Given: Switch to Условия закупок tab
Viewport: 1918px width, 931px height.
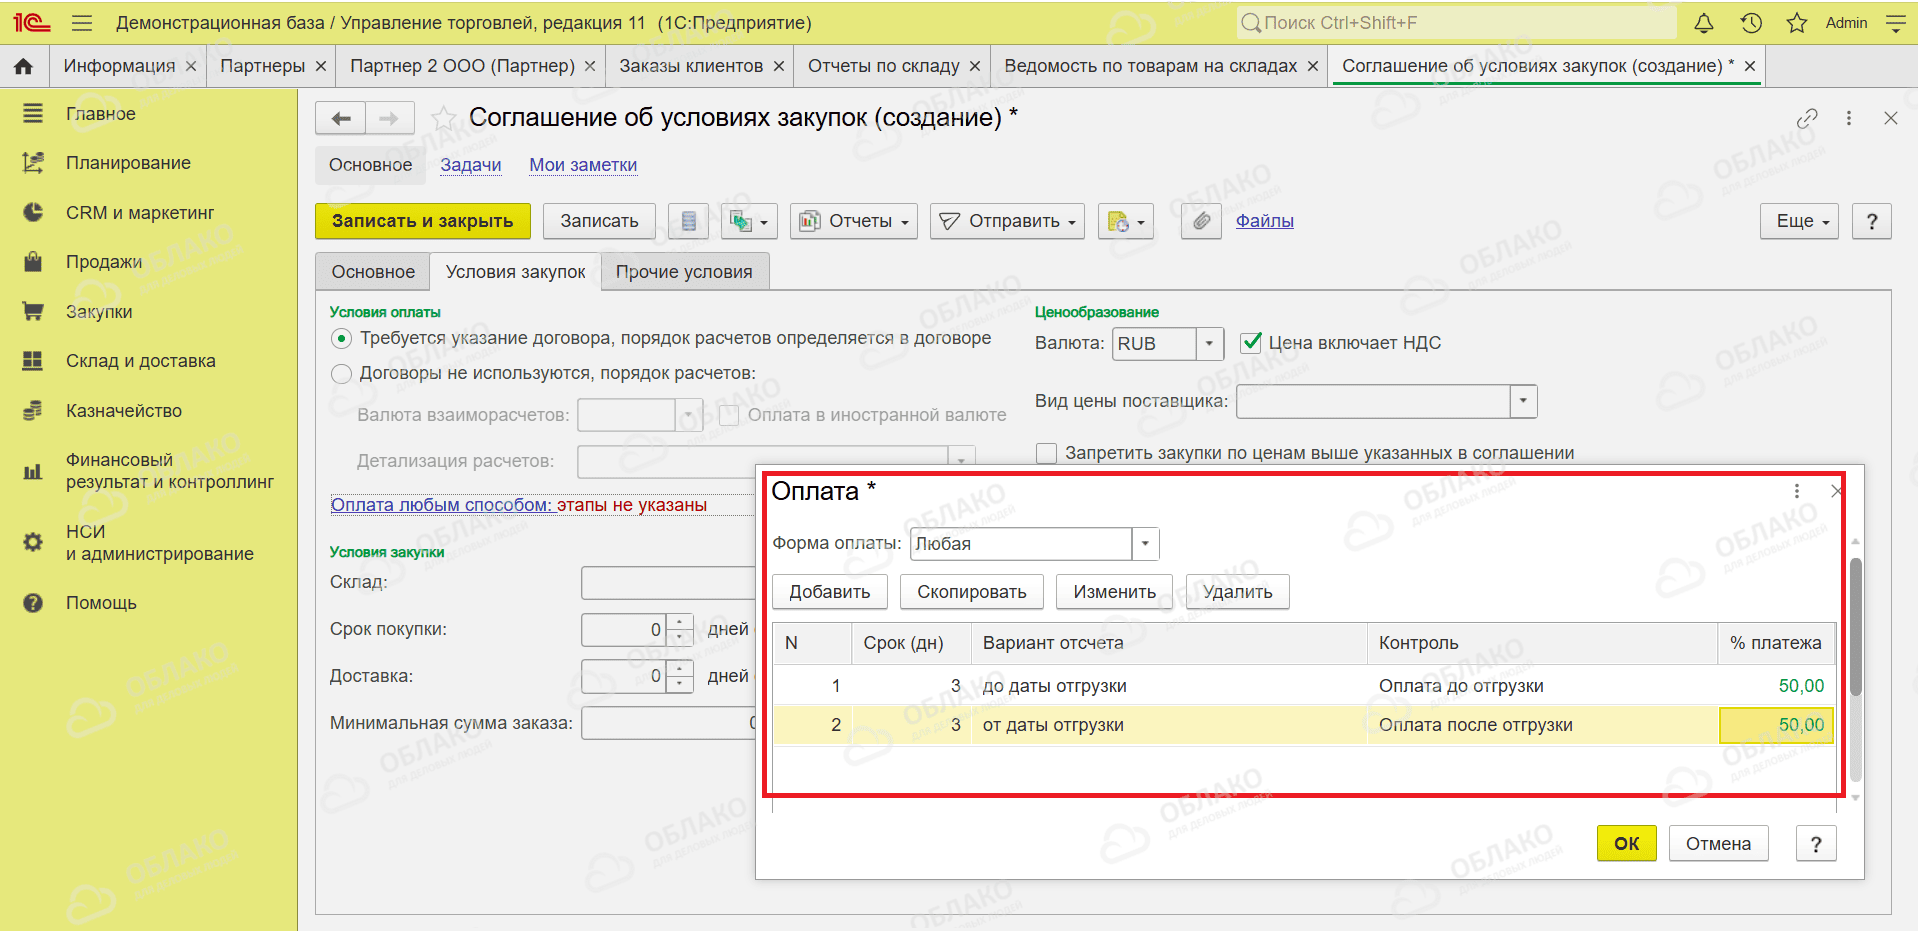Looking at the screenshot, I should click(516, 272).
